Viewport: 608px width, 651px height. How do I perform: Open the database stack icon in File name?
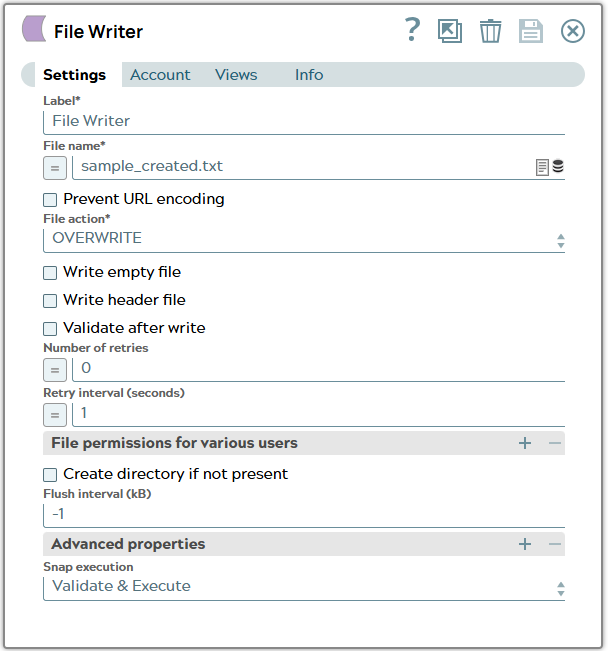click(x=558, y=166)
